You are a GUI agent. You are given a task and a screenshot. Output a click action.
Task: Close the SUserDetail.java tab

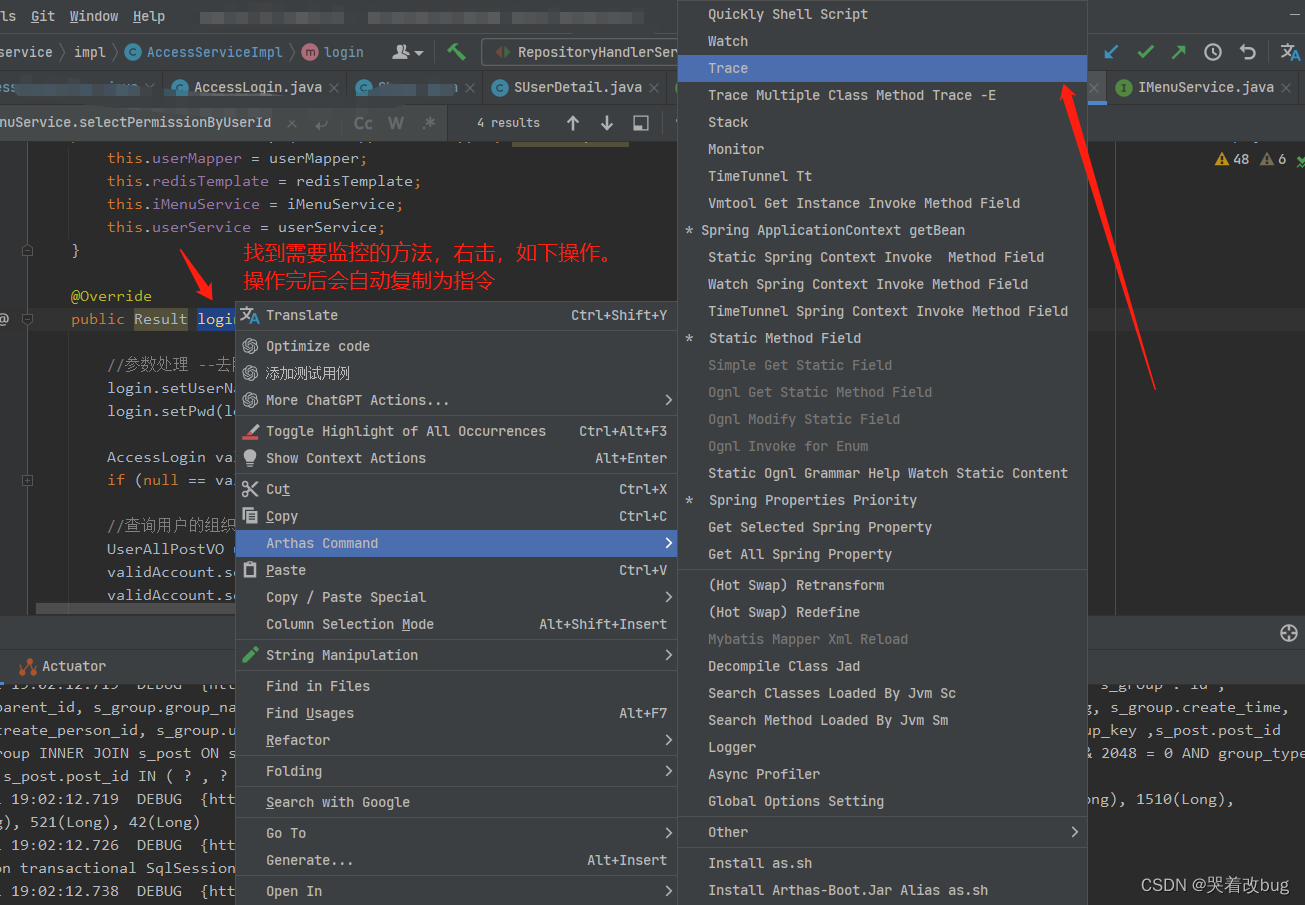(655, 87)
